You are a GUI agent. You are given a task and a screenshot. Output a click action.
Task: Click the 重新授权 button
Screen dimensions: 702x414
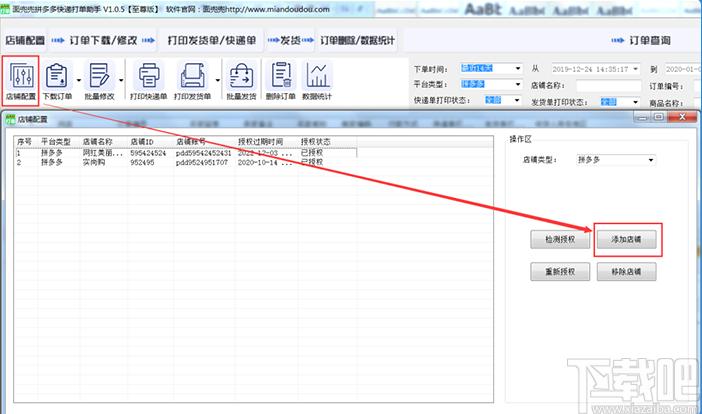point(560,272)
